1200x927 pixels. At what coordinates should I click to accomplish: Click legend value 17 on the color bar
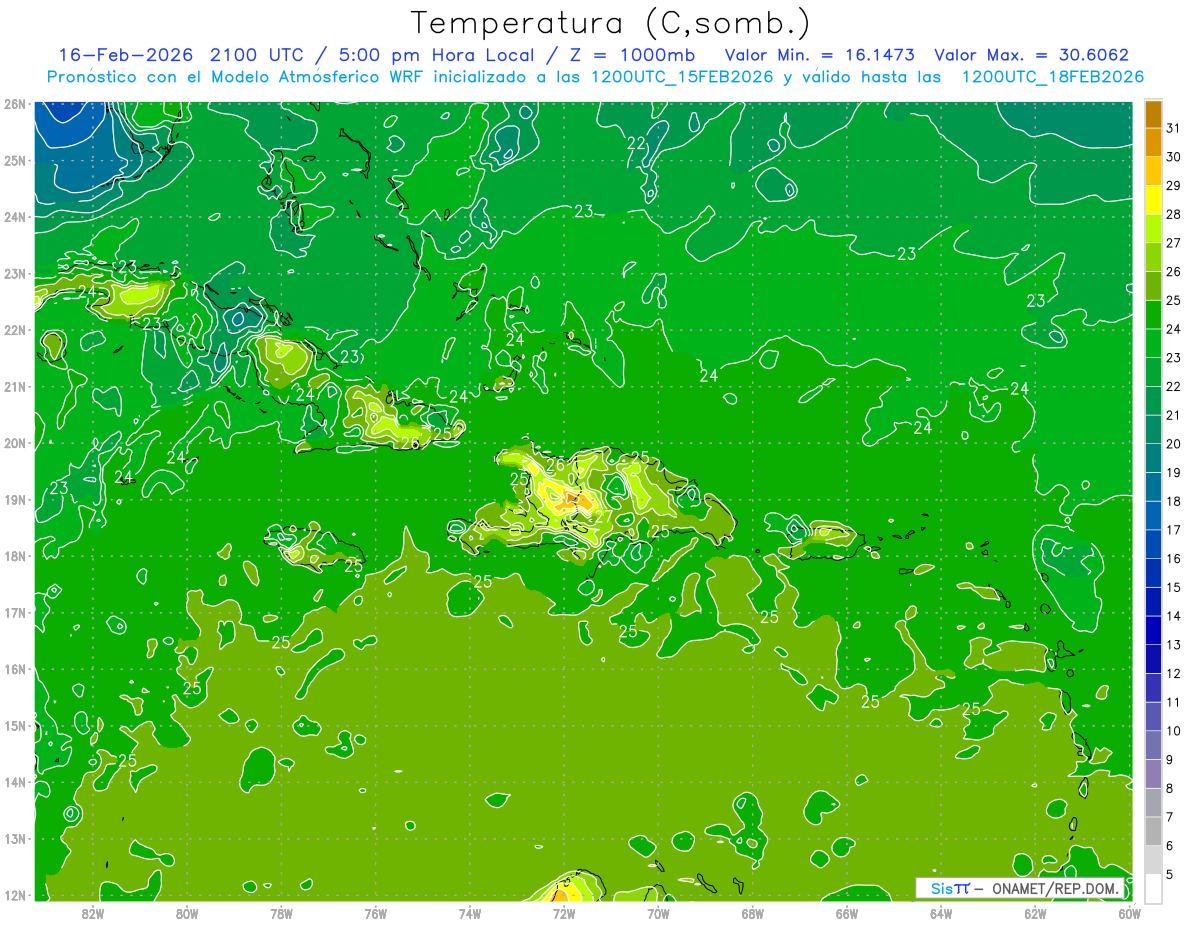click(x=1173, y=530)
